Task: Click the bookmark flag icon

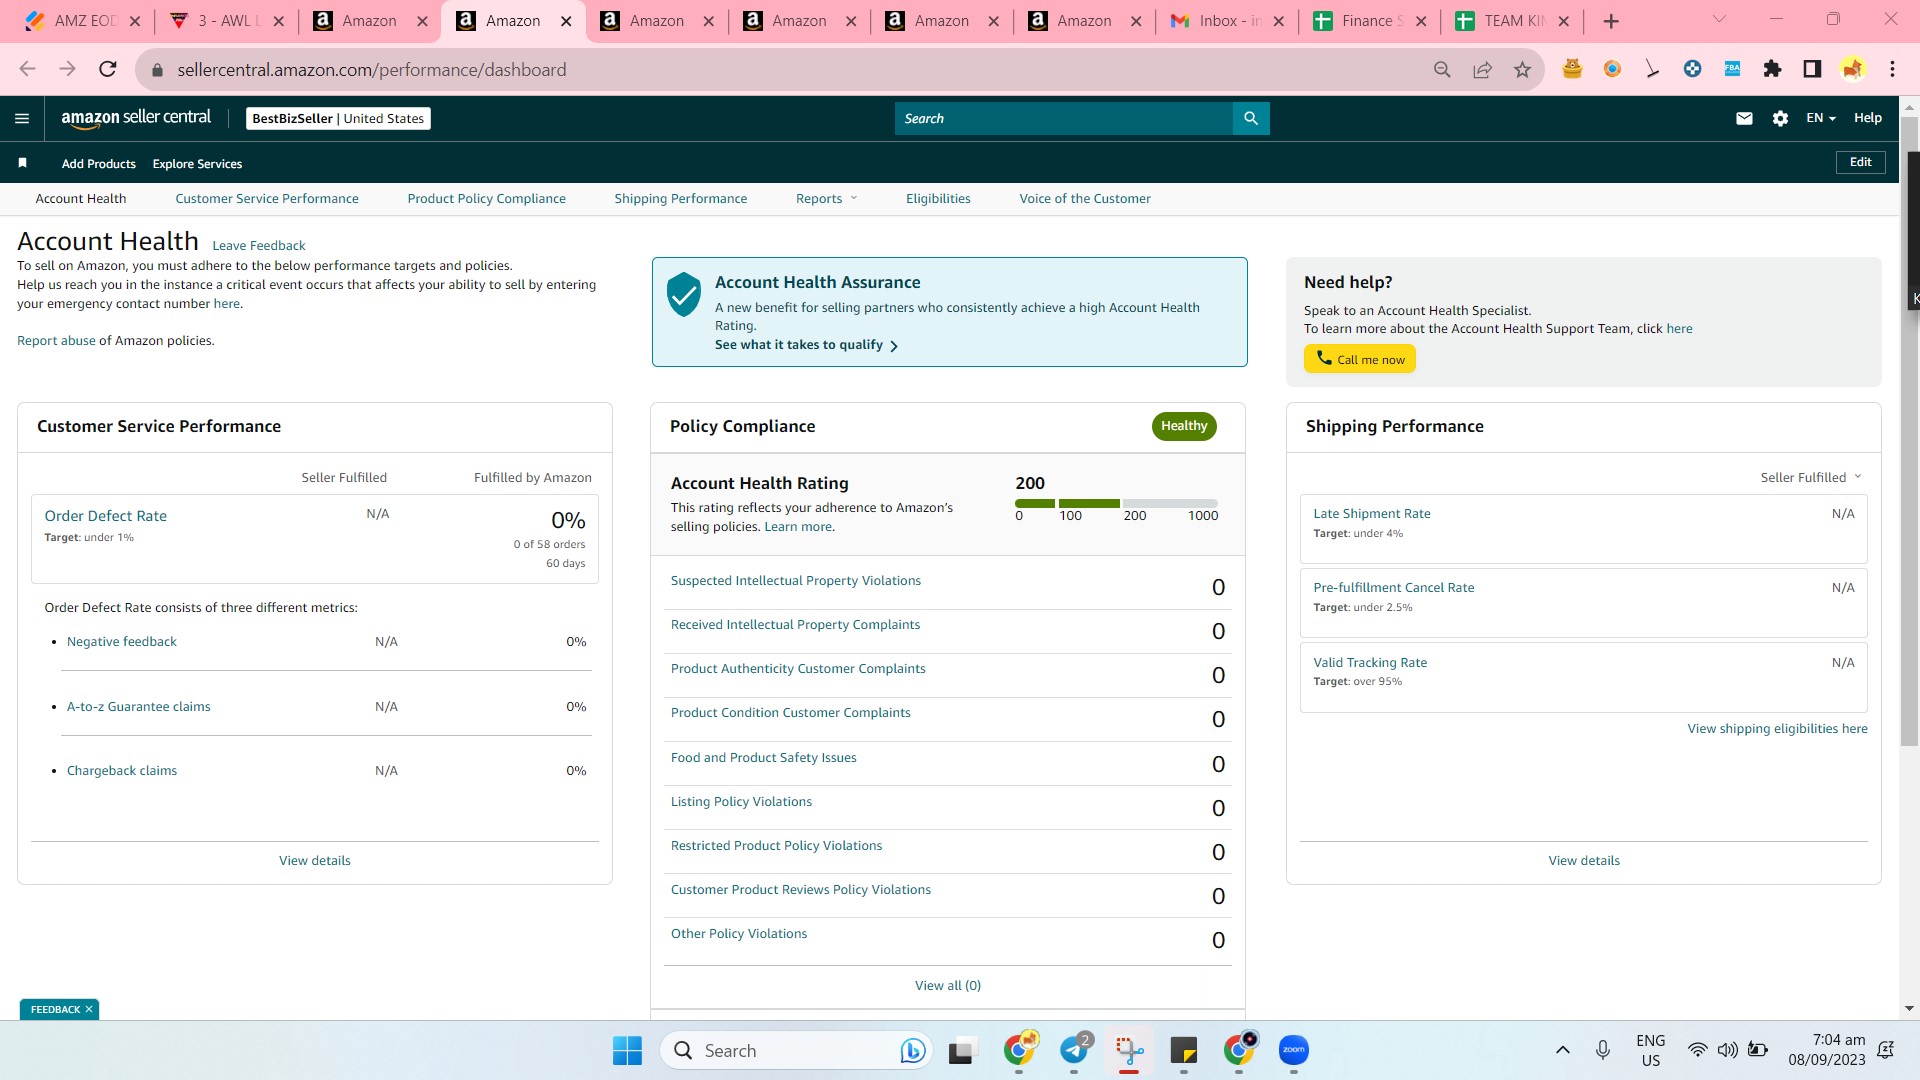Action: coord(22,163)
